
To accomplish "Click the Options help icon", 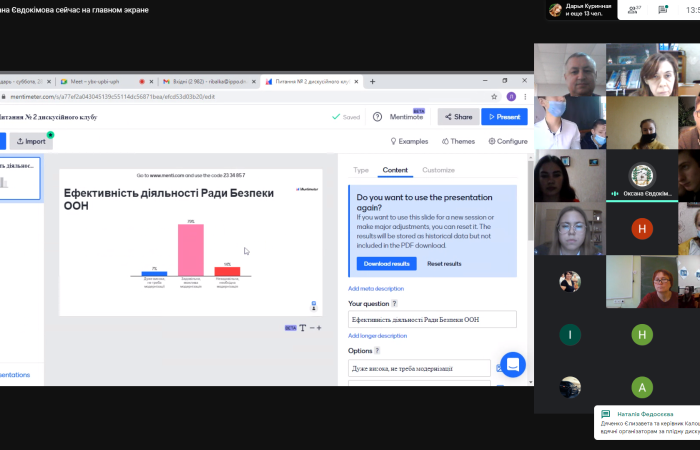I will pos(378,351).
